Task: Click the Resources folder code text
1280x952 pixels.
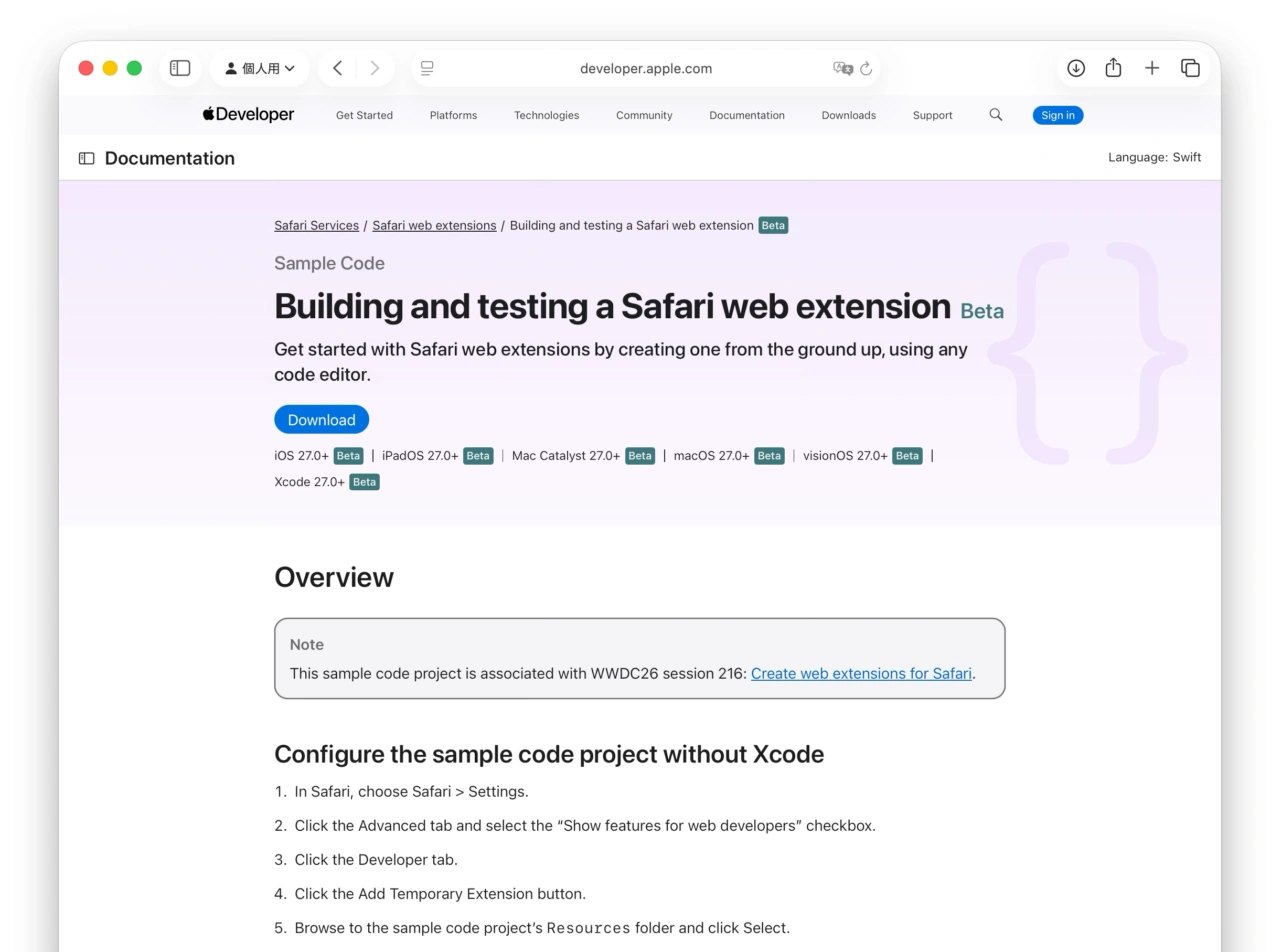Action: point(588,928)
